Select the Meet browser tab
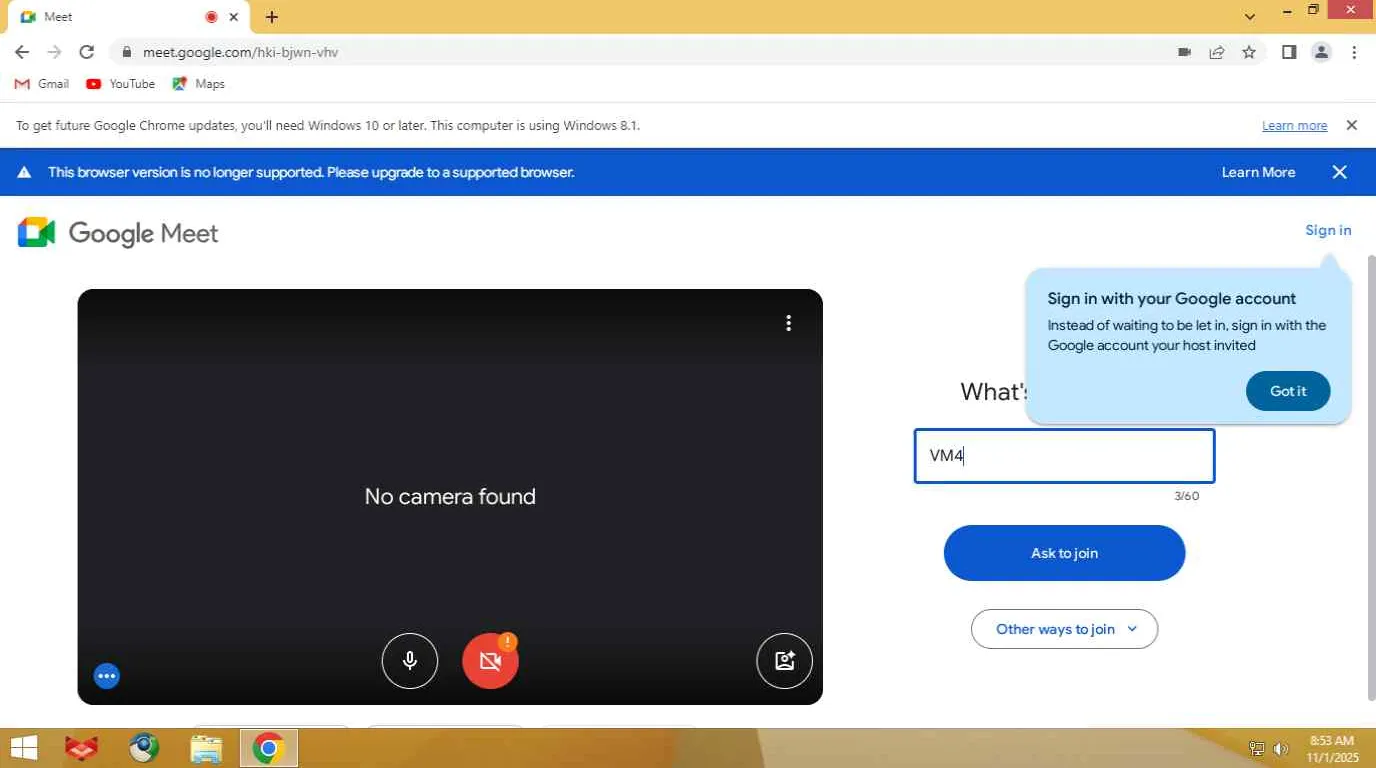This screenshot has width=1376, height=768. point(128,17)
